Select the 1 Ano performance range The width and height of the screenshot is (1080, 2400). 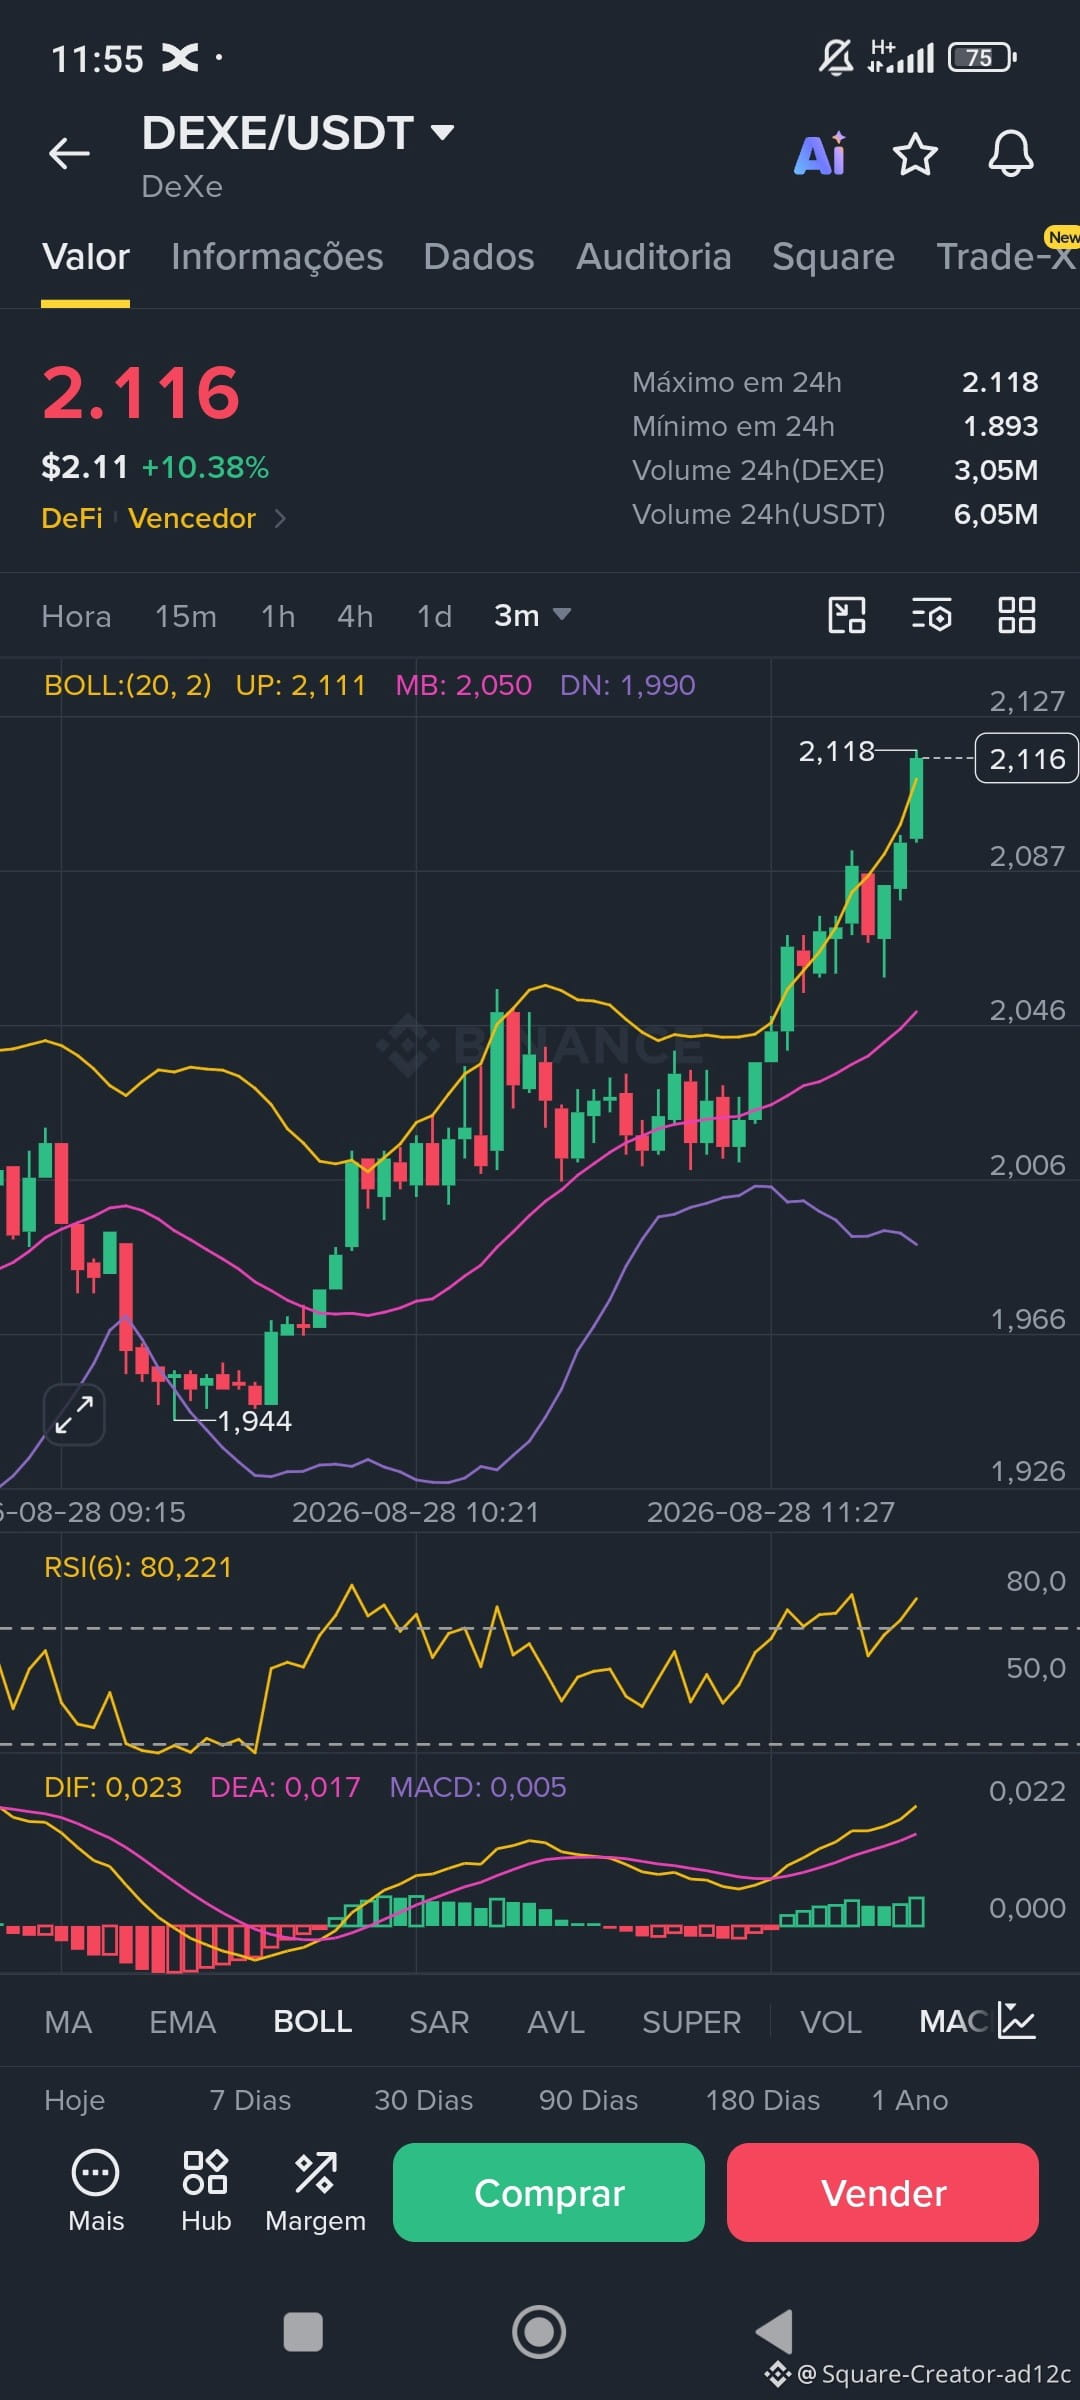coord(909,2100)
